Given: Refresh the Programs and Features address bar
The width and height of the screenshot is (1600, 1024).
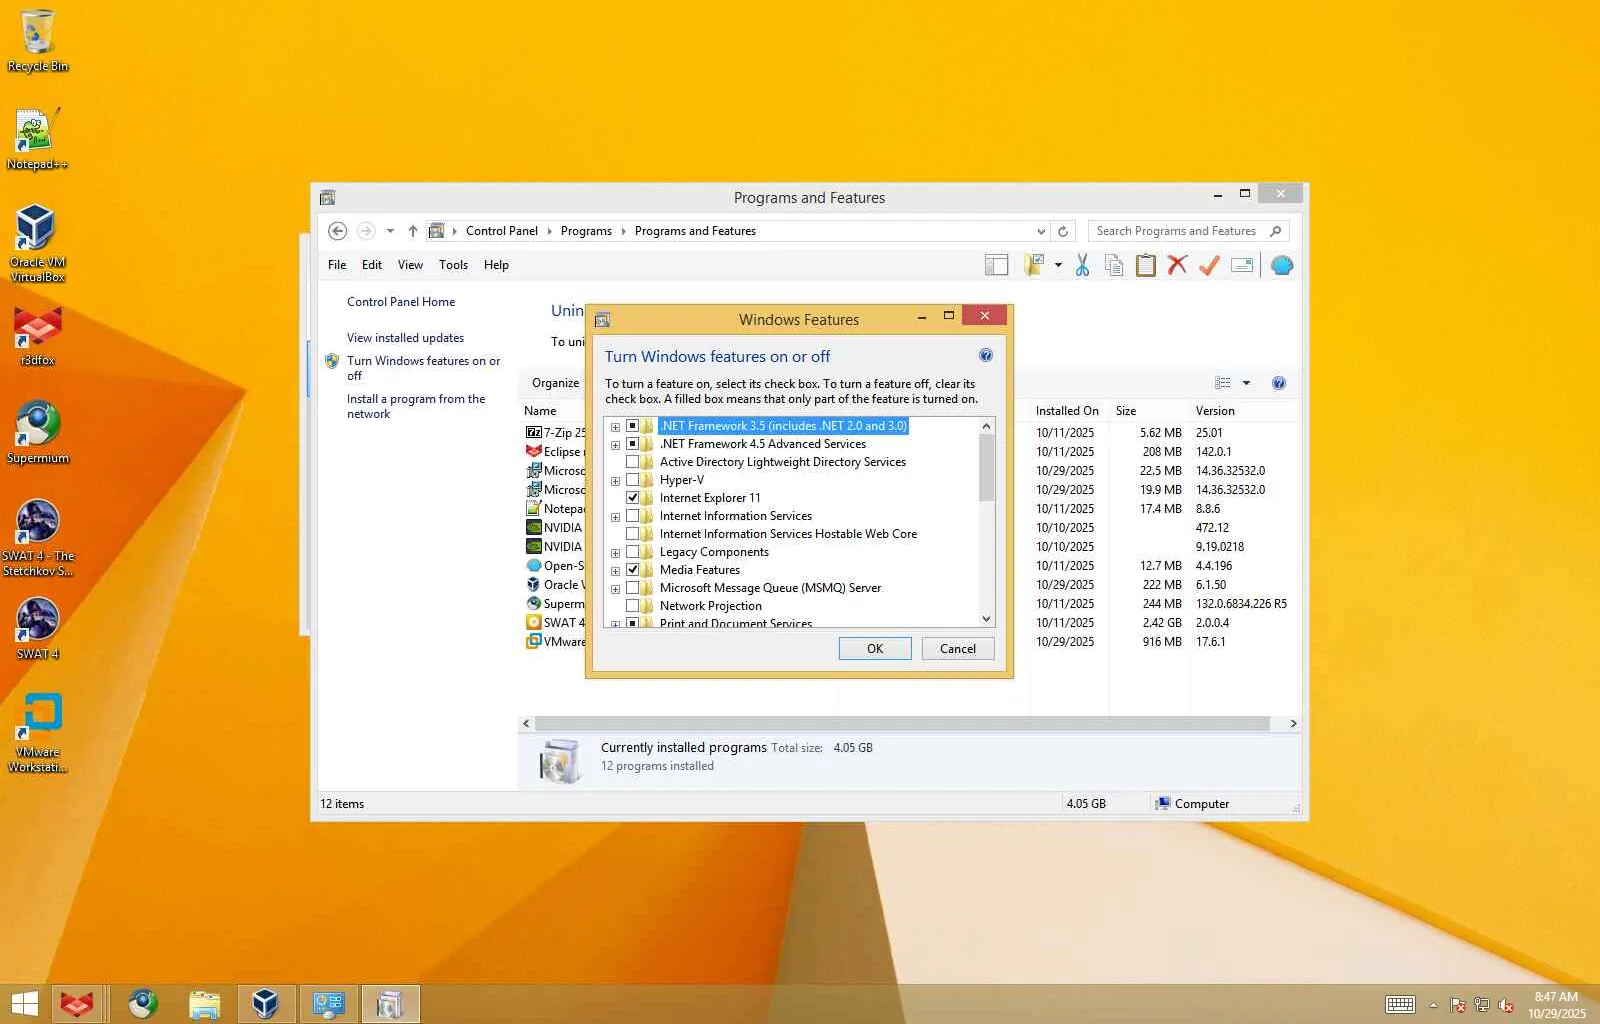Looking at the screenshot, I should pos(1063,231).
